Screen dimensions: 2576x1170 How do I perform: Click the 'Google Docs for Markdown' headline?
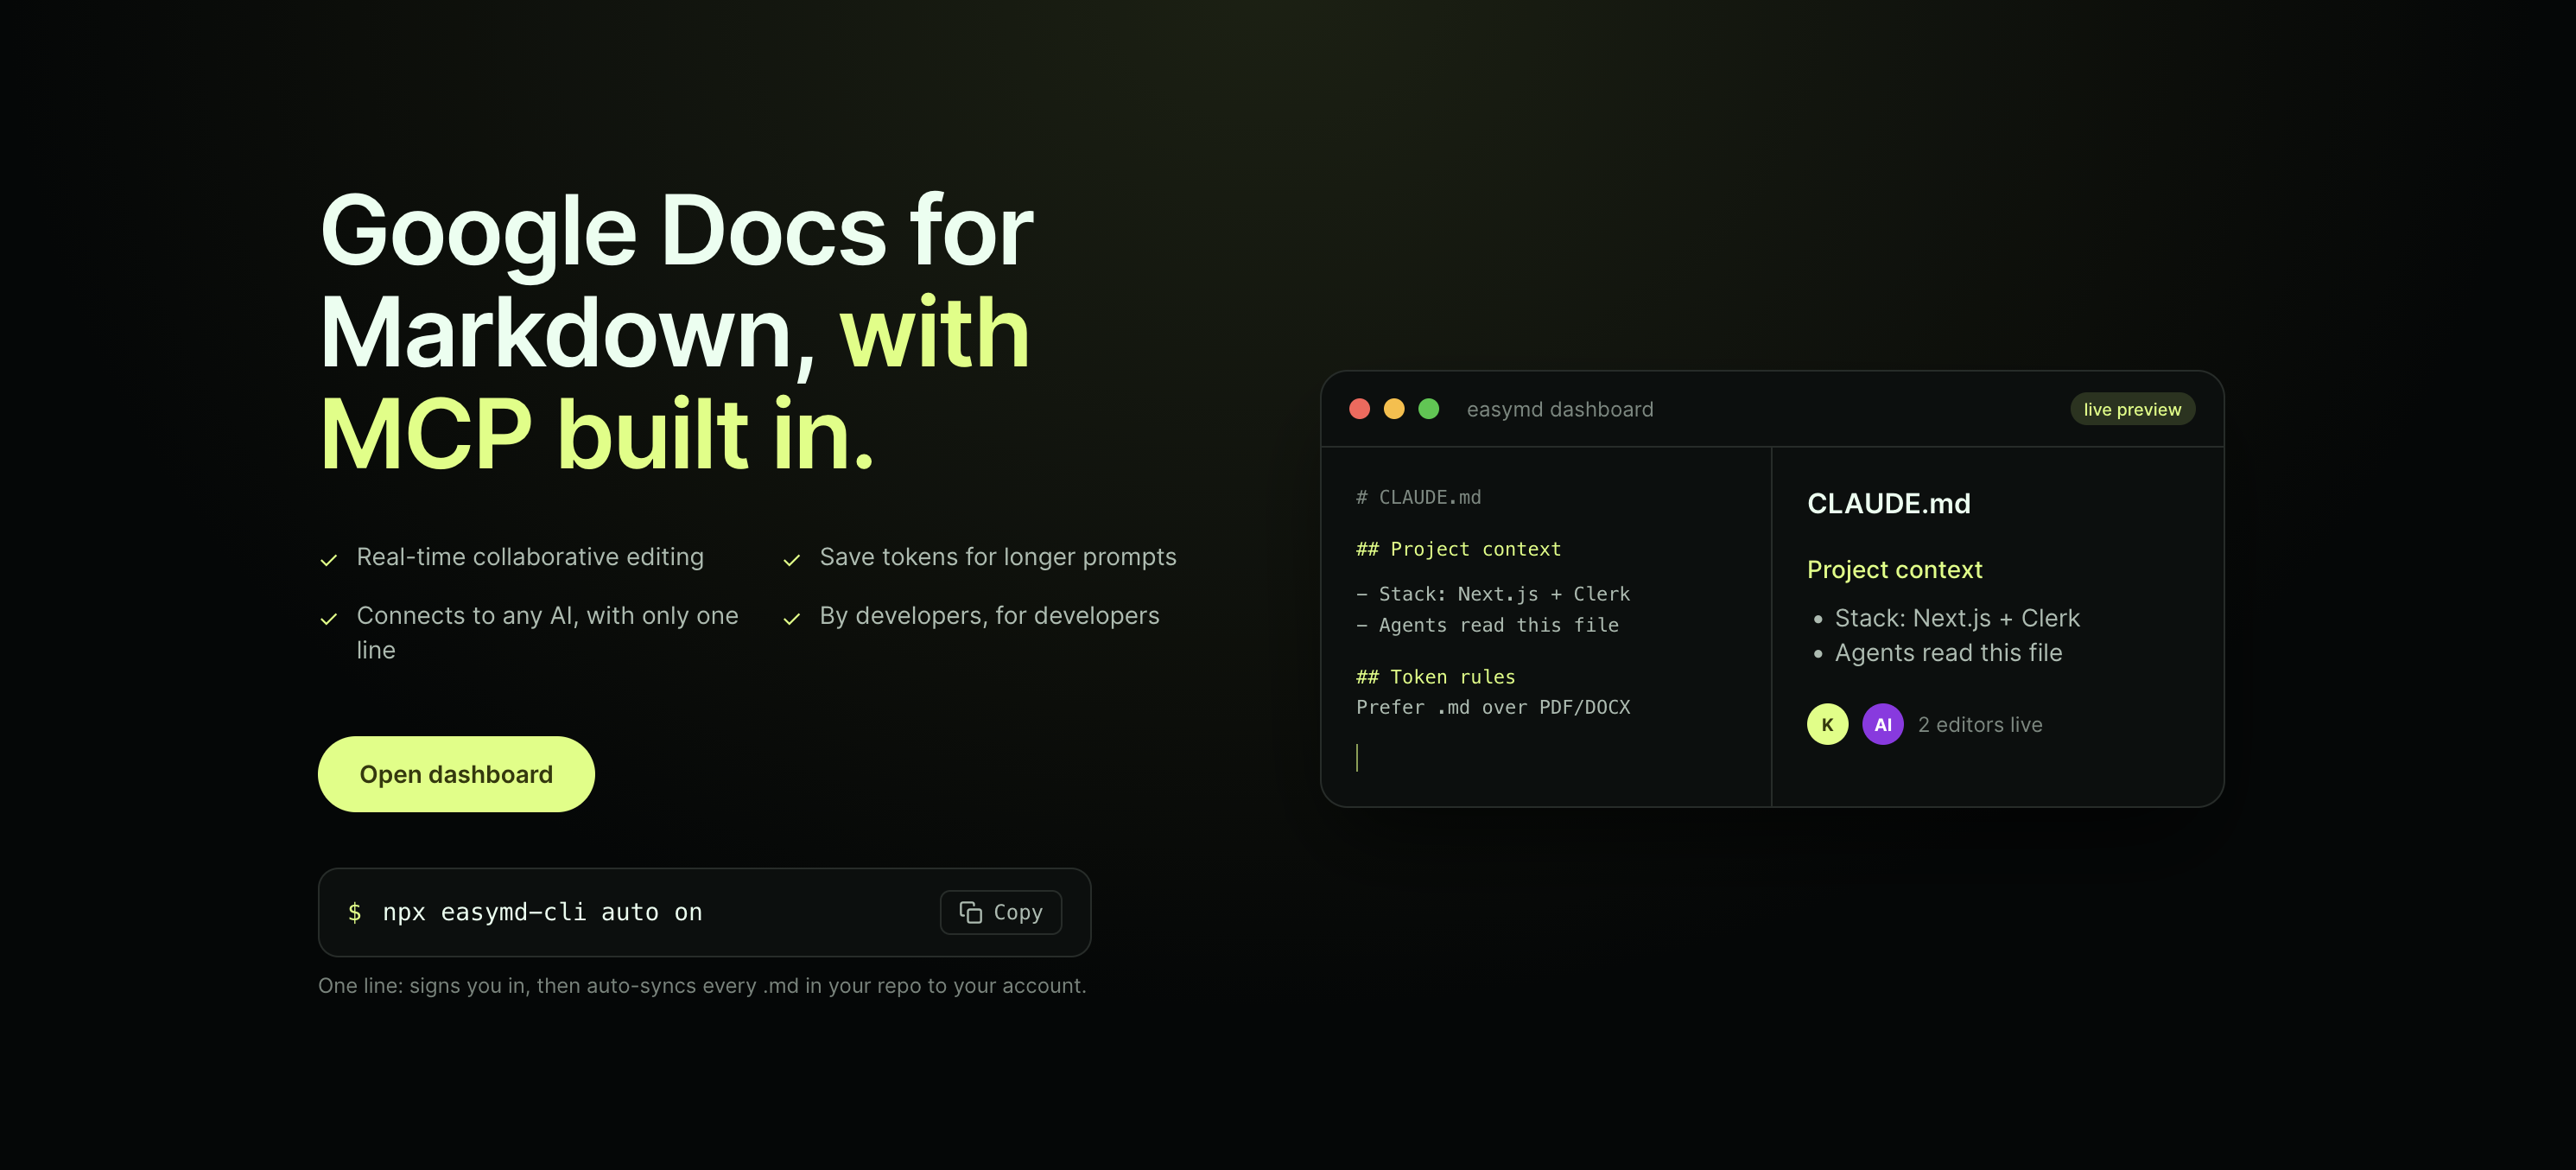click(677, 332)
